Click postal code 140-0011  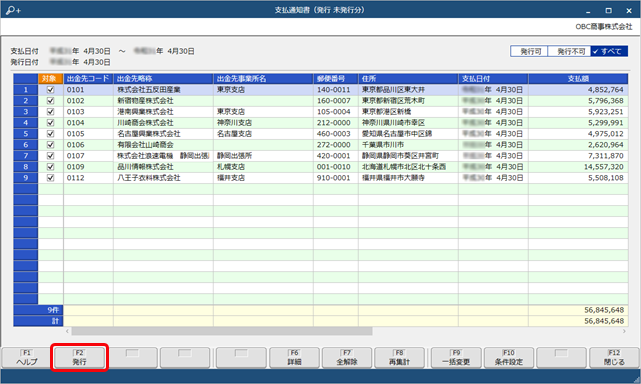pyautogui.click(x=336, y=90)
